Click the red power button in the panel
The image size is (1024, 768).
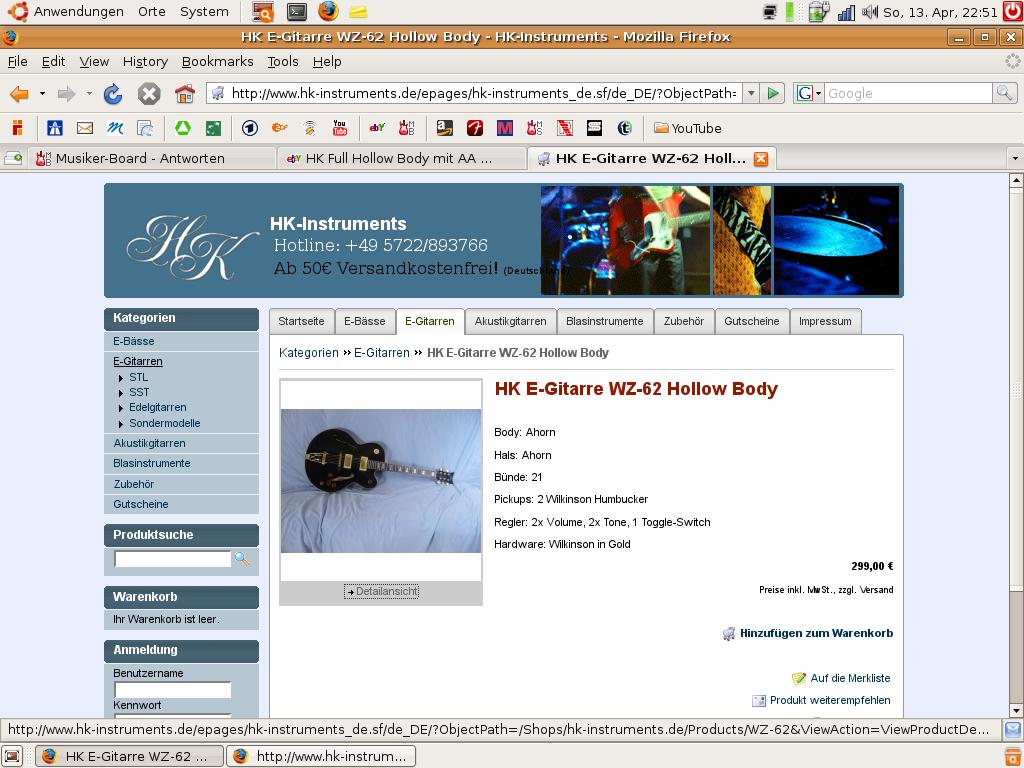1013,11
